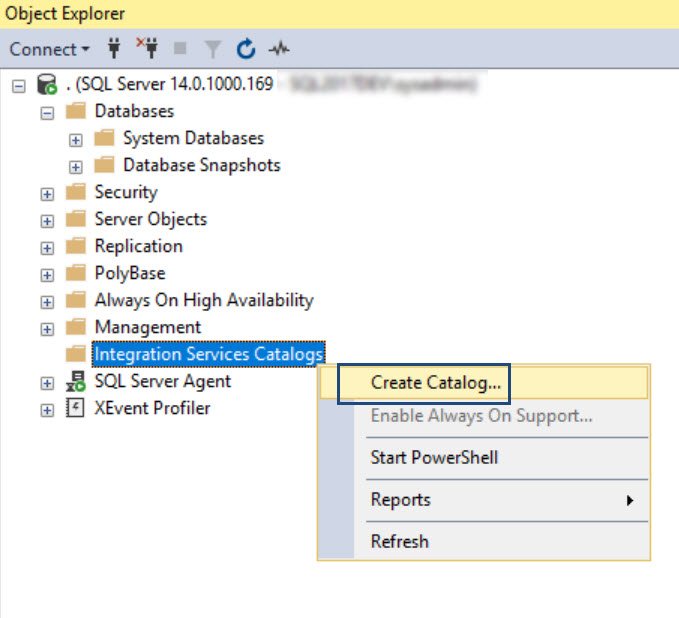This screenshot has width=679, height=618.
Task: Expand Always On High Availability
Action: click(47, 302)
